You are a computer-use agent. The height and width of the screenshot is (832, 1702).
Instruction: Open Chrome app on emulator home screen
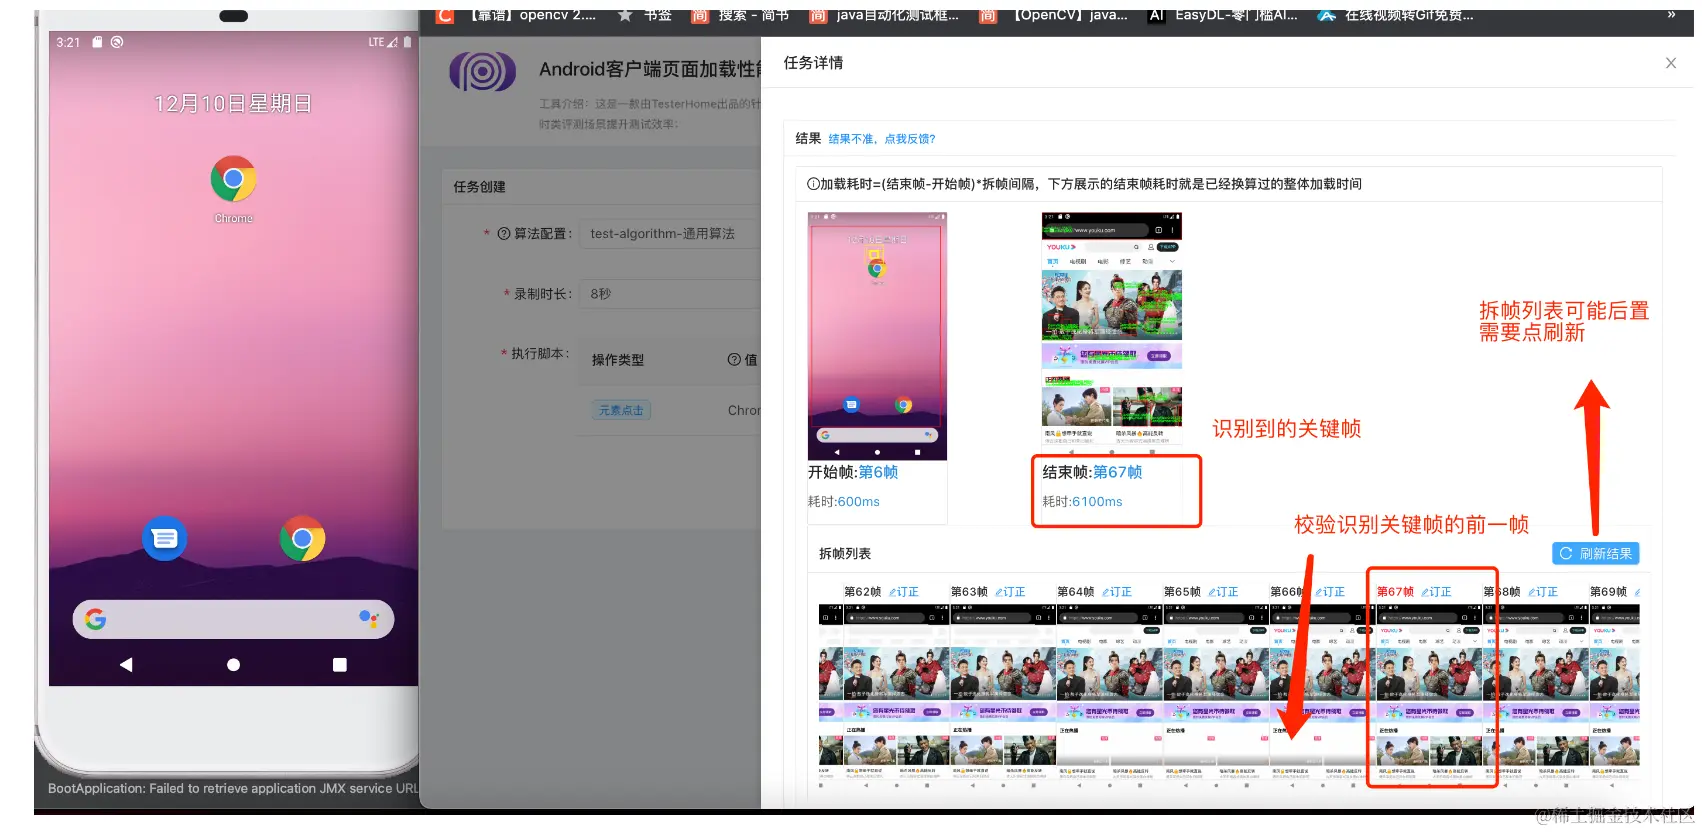coord(233,180)
